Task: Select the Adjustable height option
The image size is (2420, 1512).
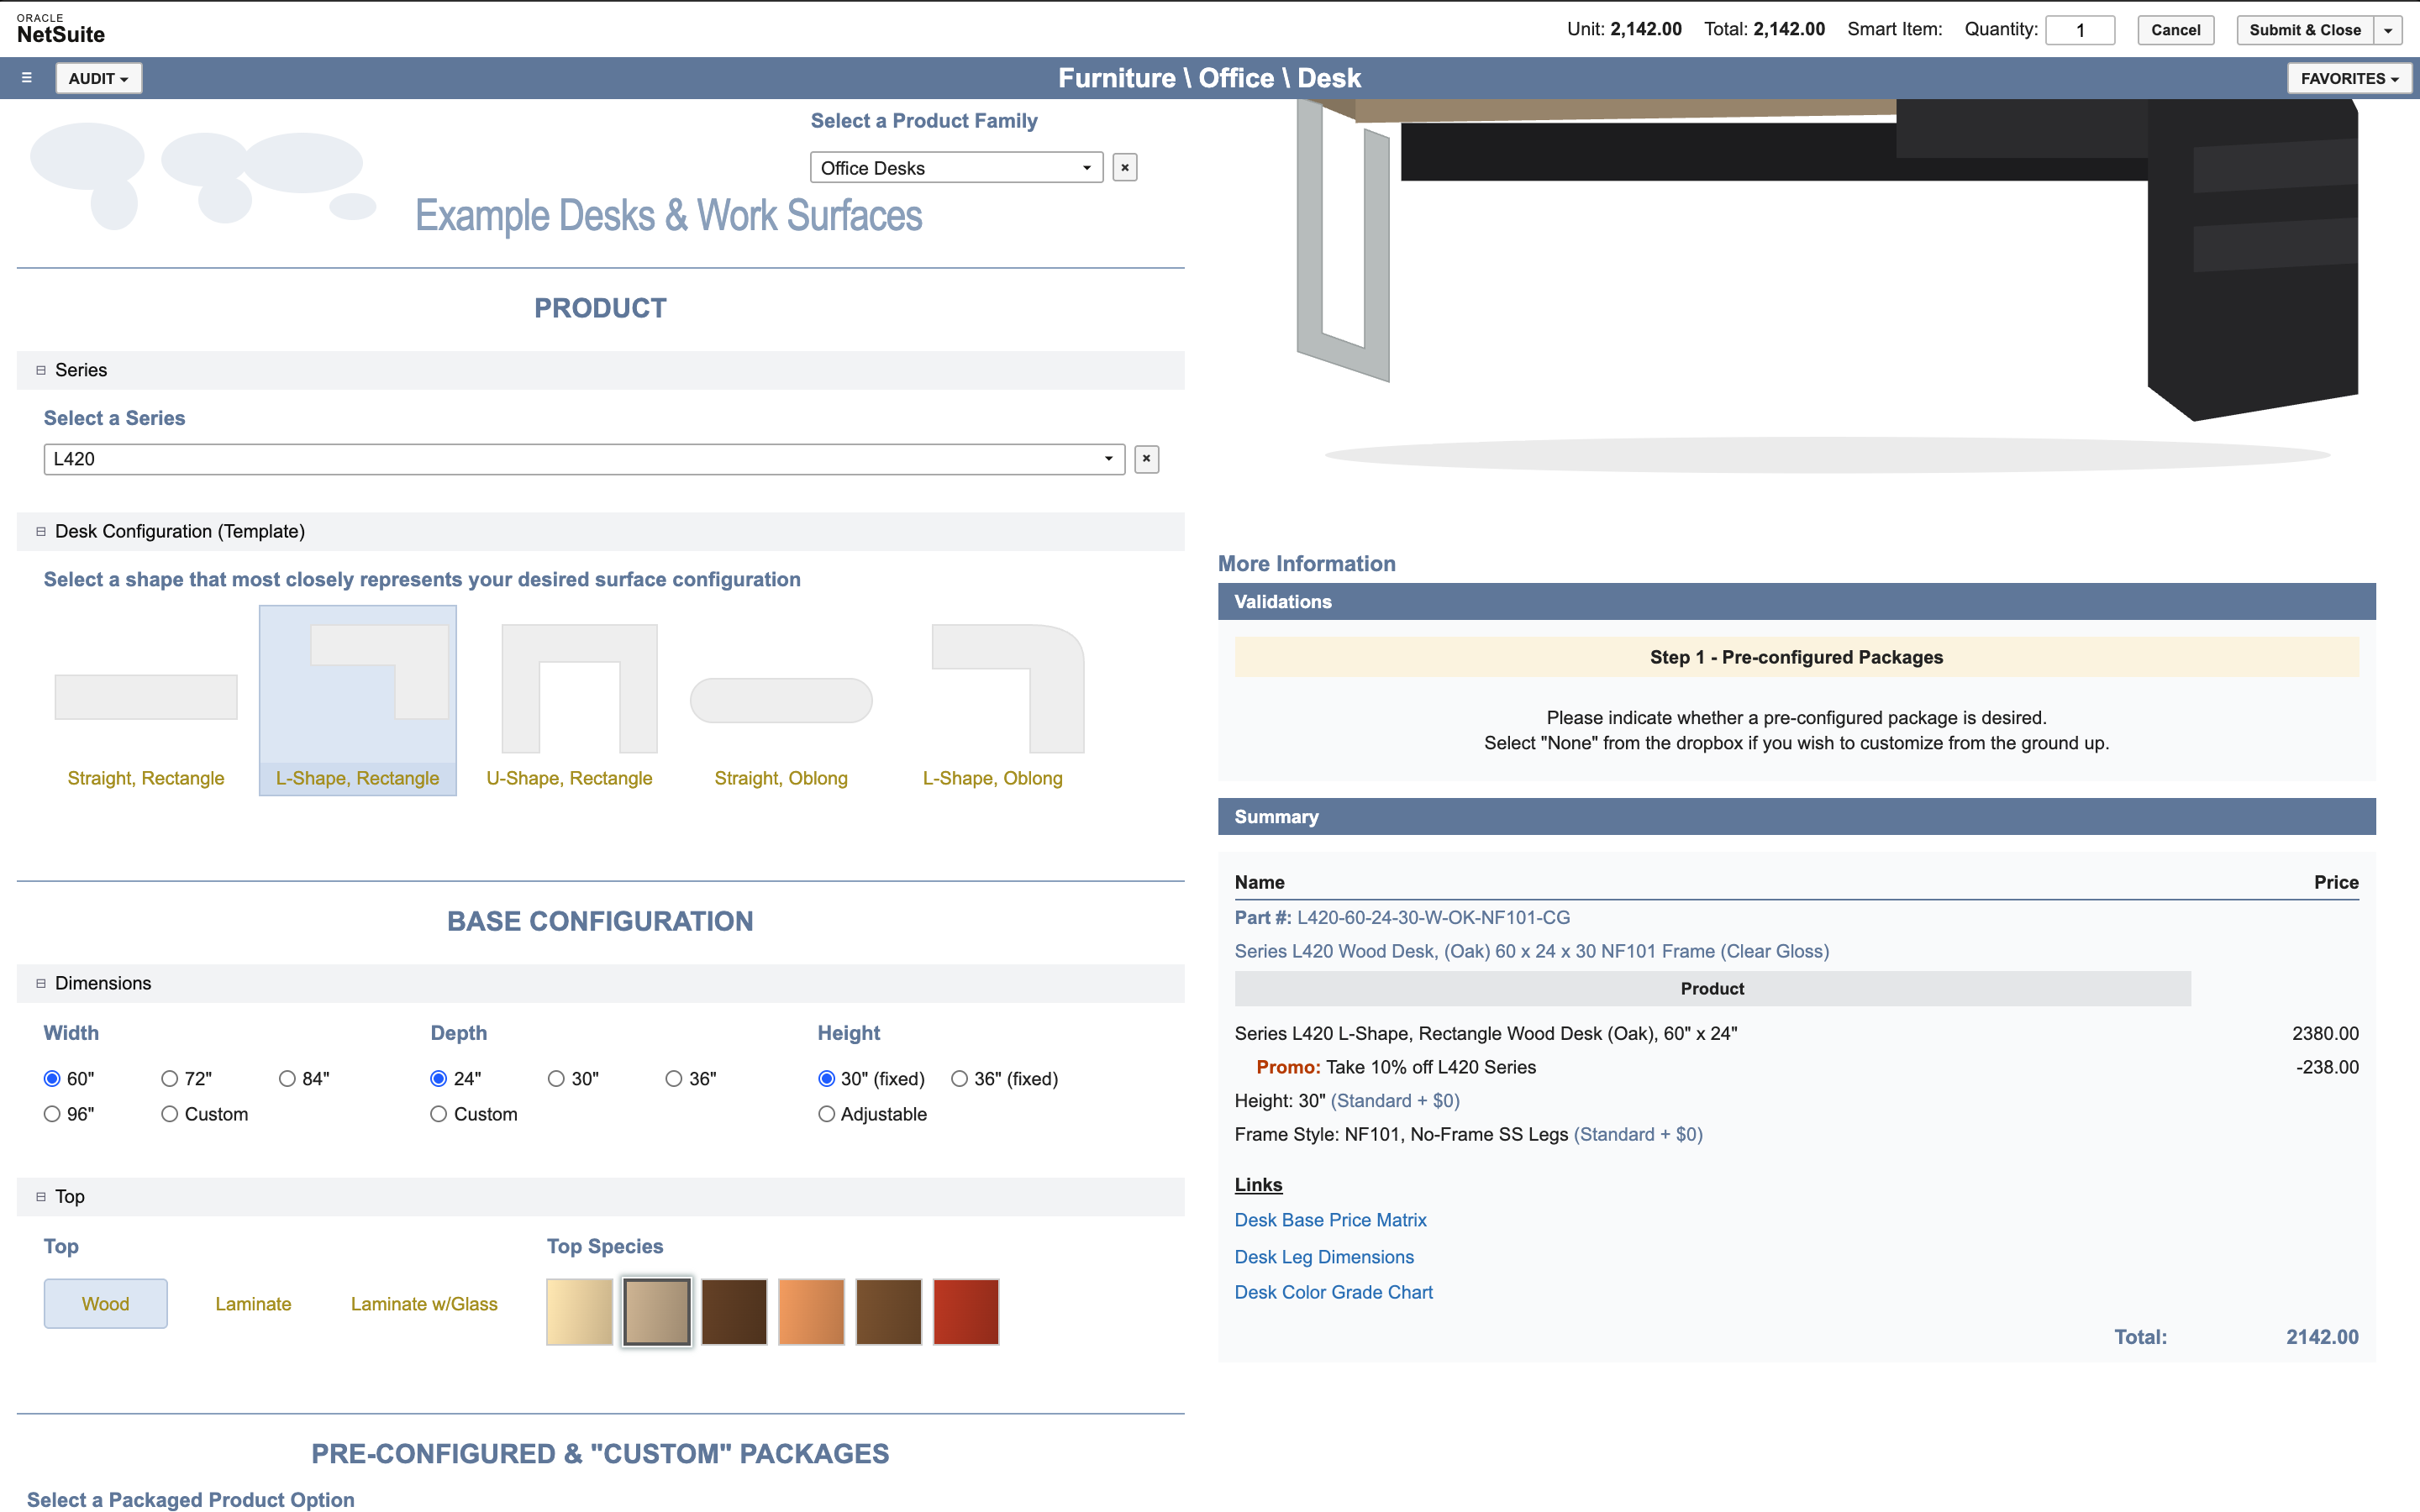Action: pyautogui.click(x=826, y=1114)
